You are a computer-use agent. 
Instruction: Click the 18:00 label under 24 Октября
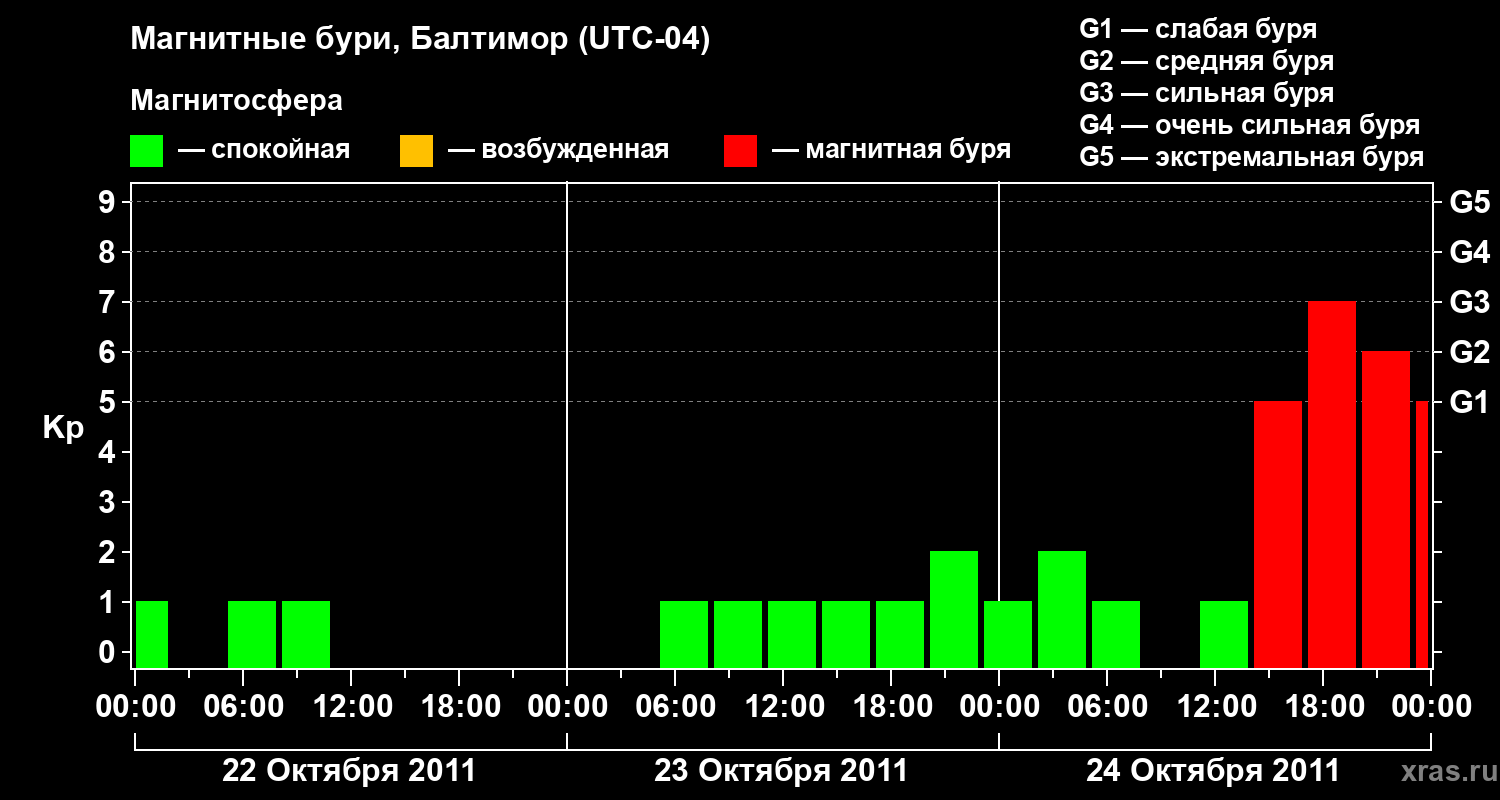[x=1323, y=707]
